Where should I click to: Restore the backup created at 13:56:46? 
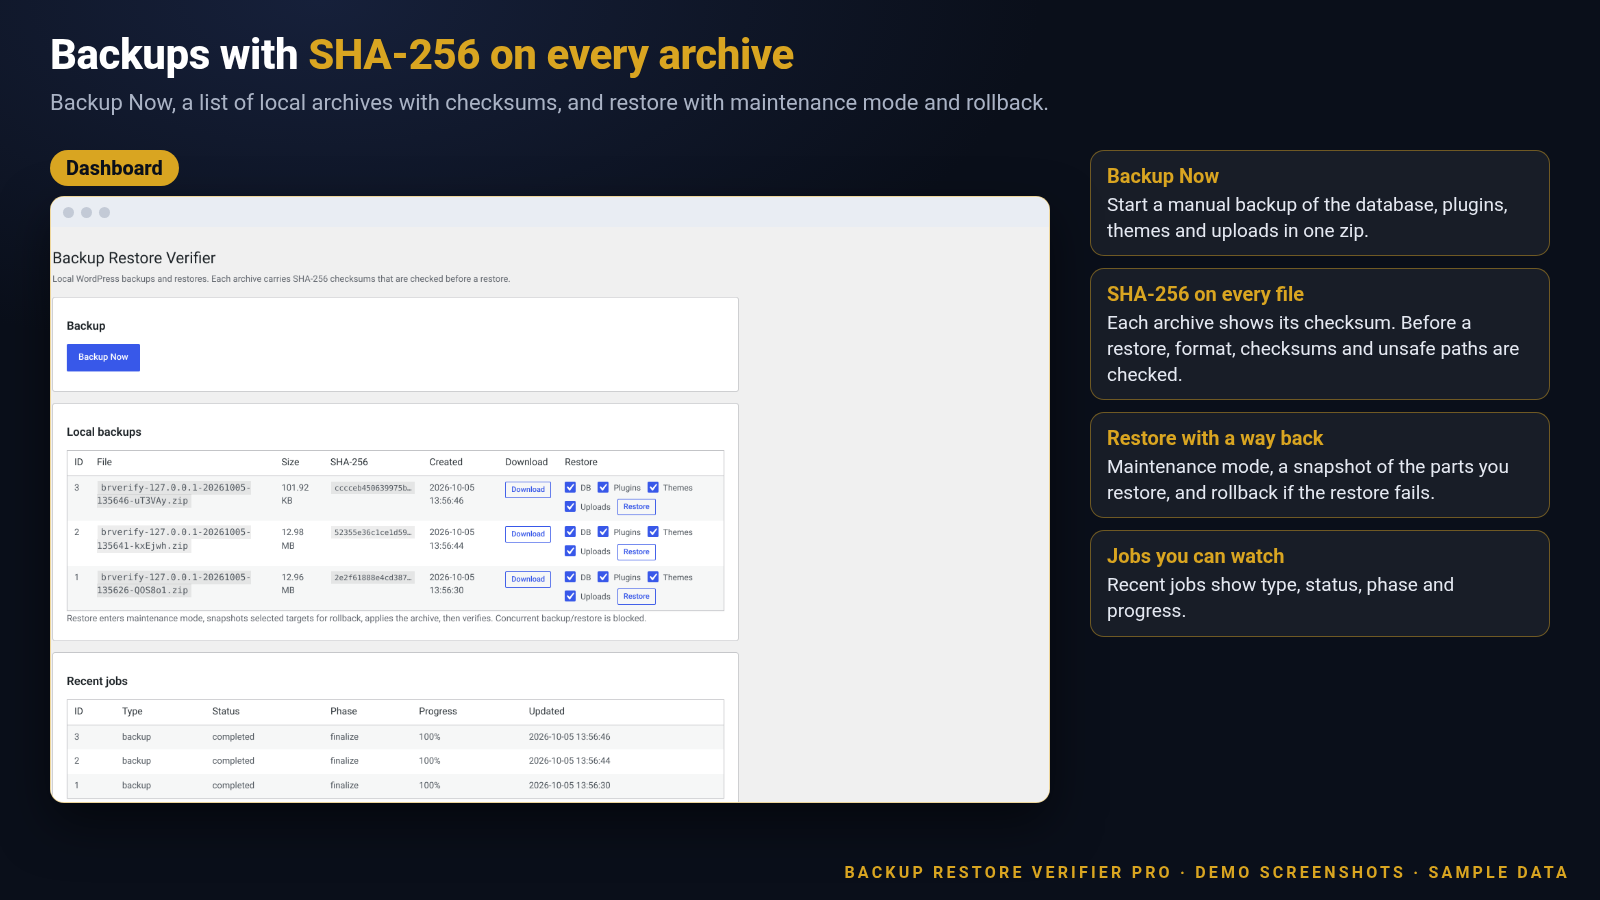point(636,507)
